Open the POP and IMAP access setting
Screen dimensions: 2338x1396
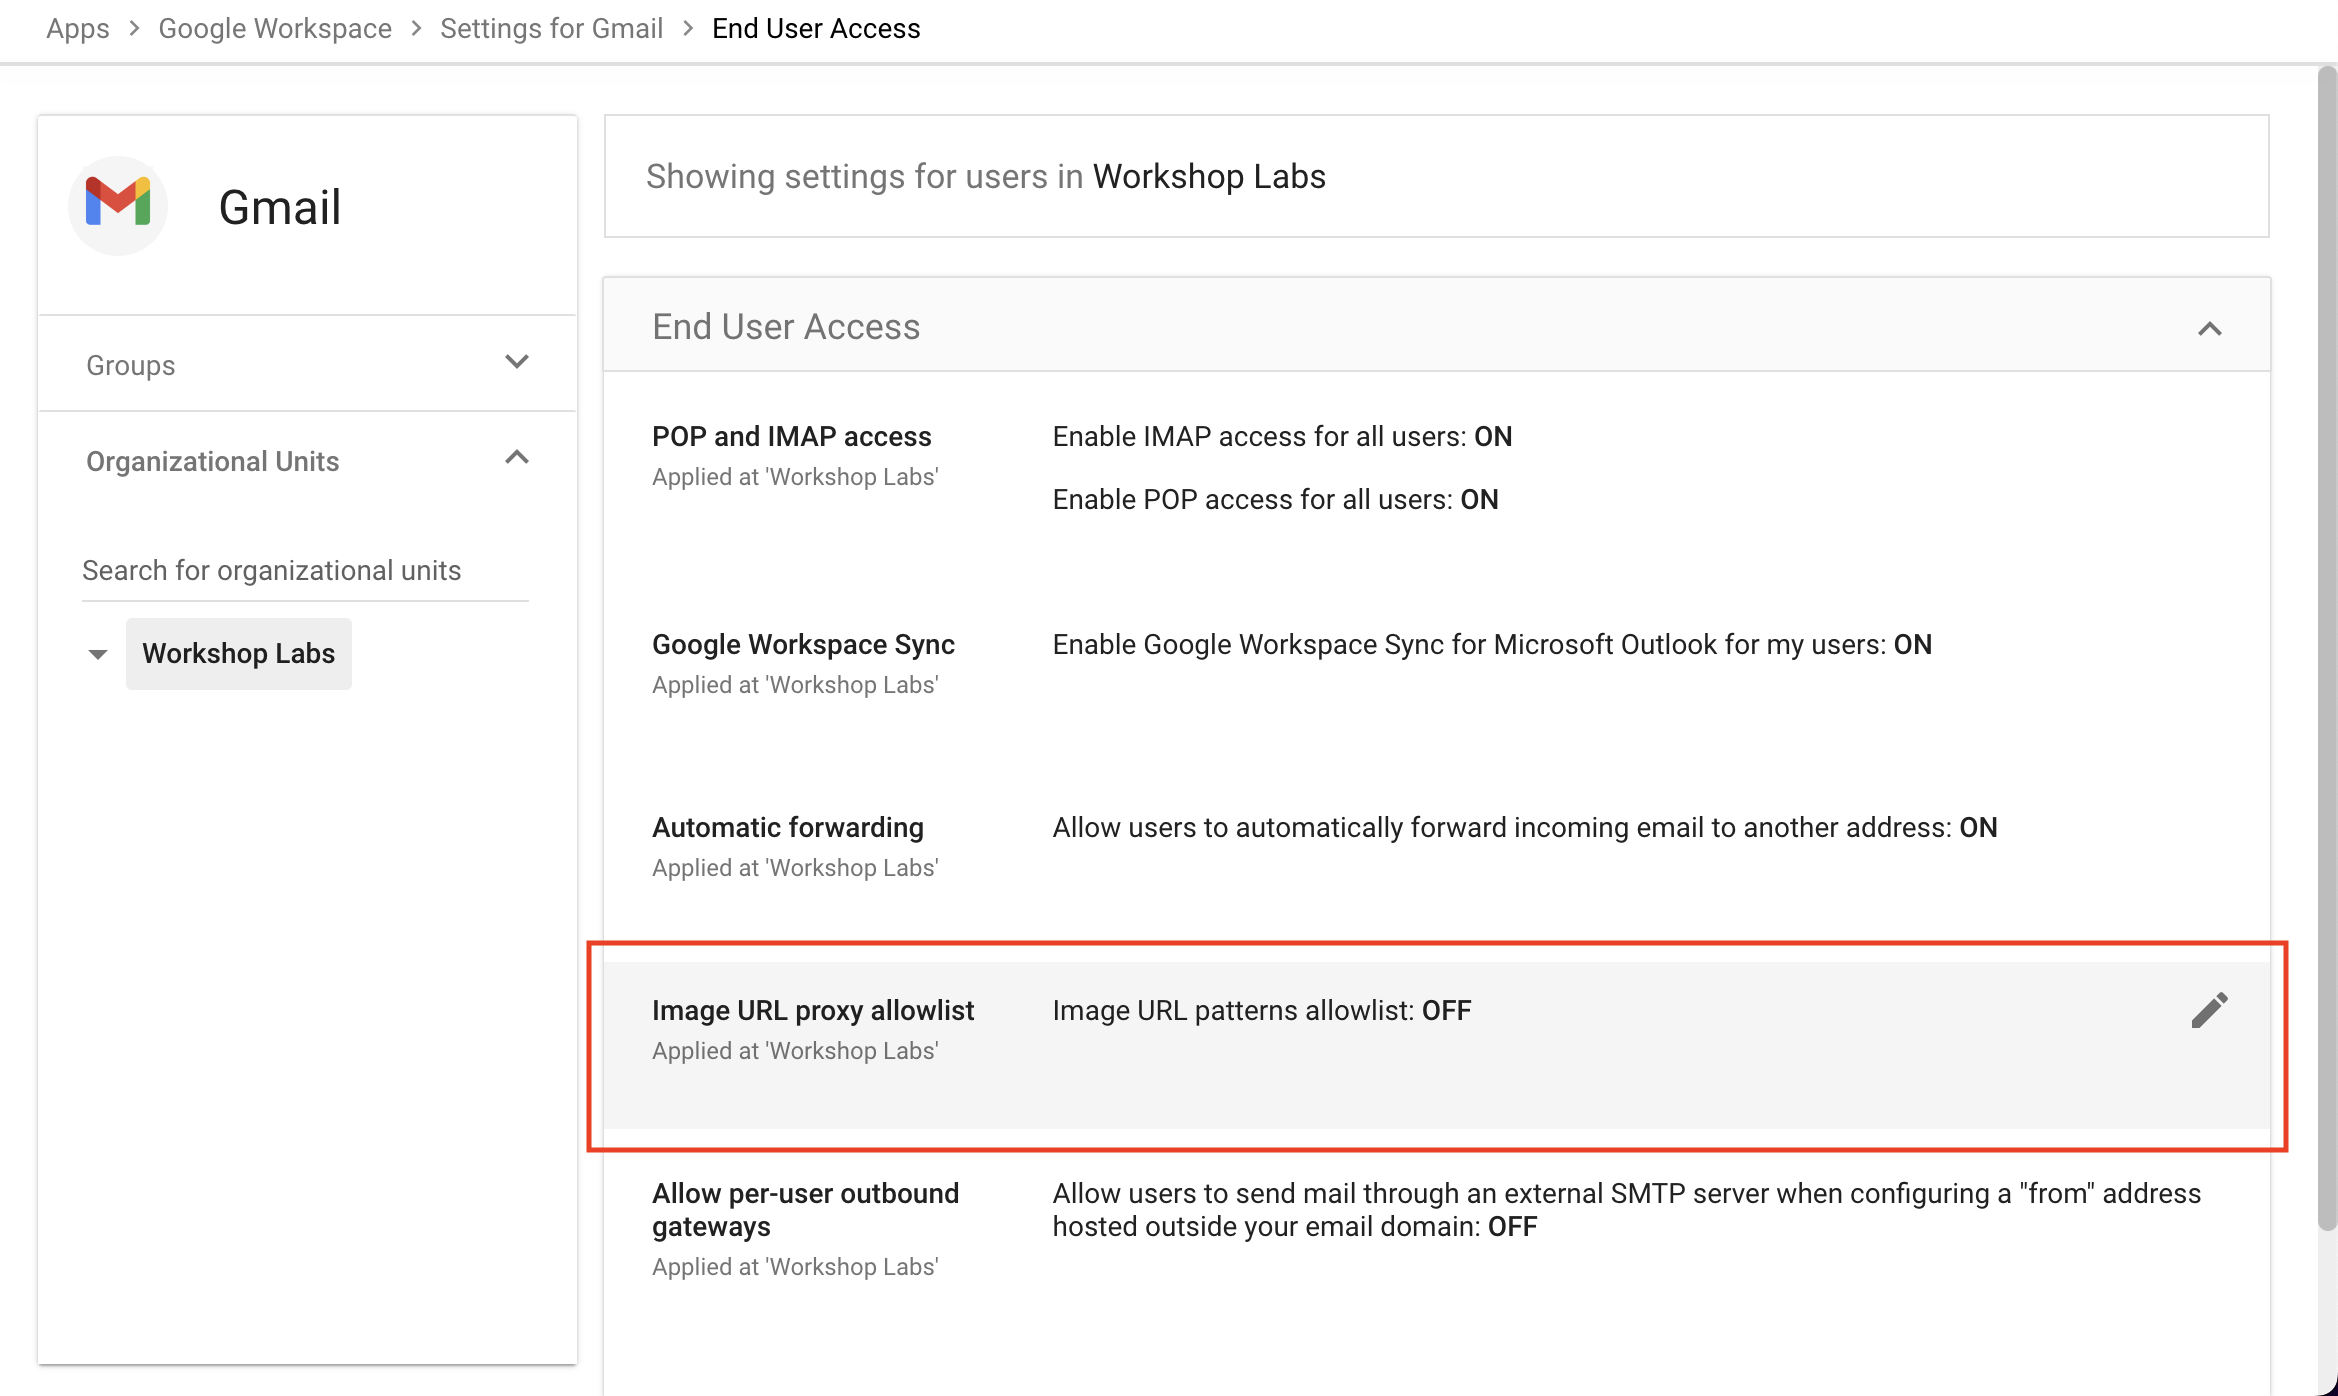coord(1437,468)
